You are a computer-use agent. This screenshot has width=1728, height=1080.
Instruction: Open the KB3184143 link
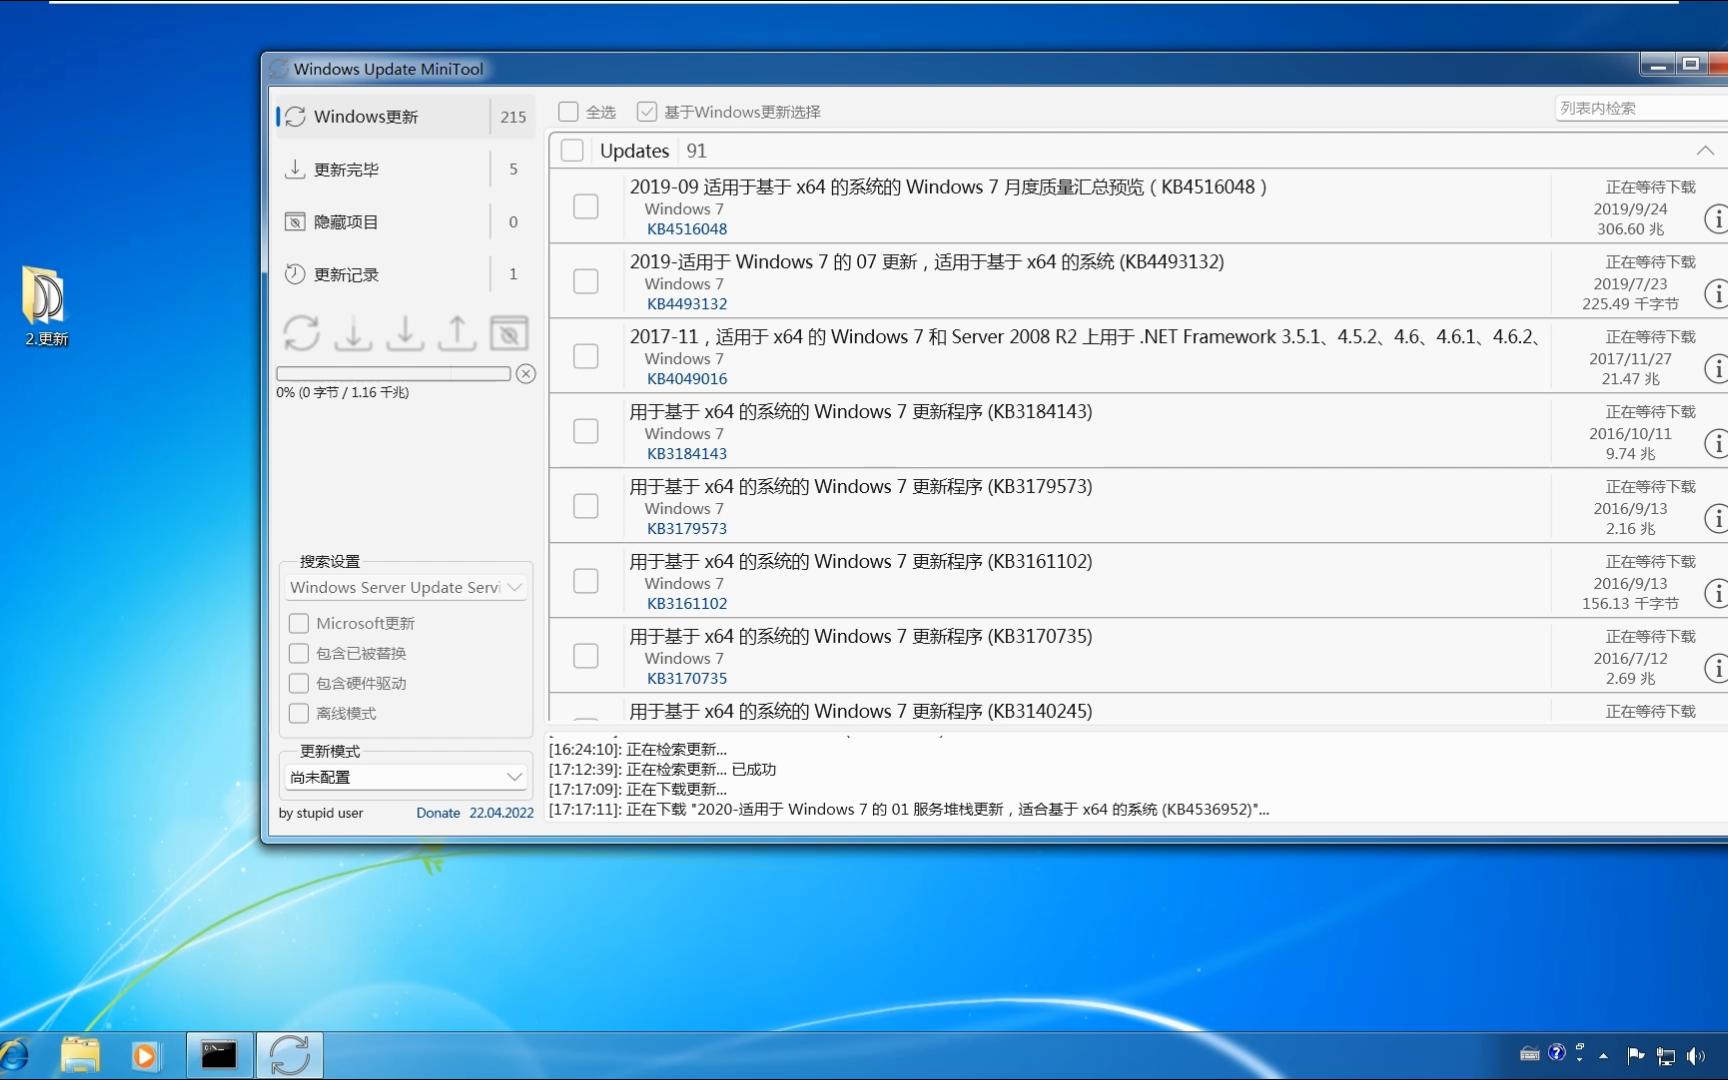[687, 454]
